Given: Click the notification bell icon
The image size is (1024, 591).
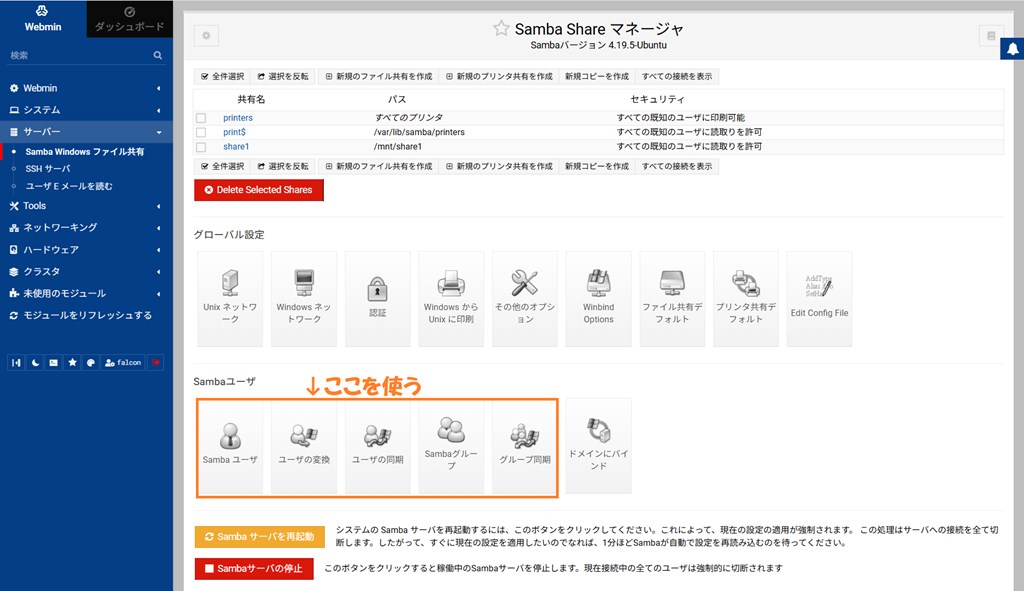Looking at the screenshot, I should coord(1012,51).
